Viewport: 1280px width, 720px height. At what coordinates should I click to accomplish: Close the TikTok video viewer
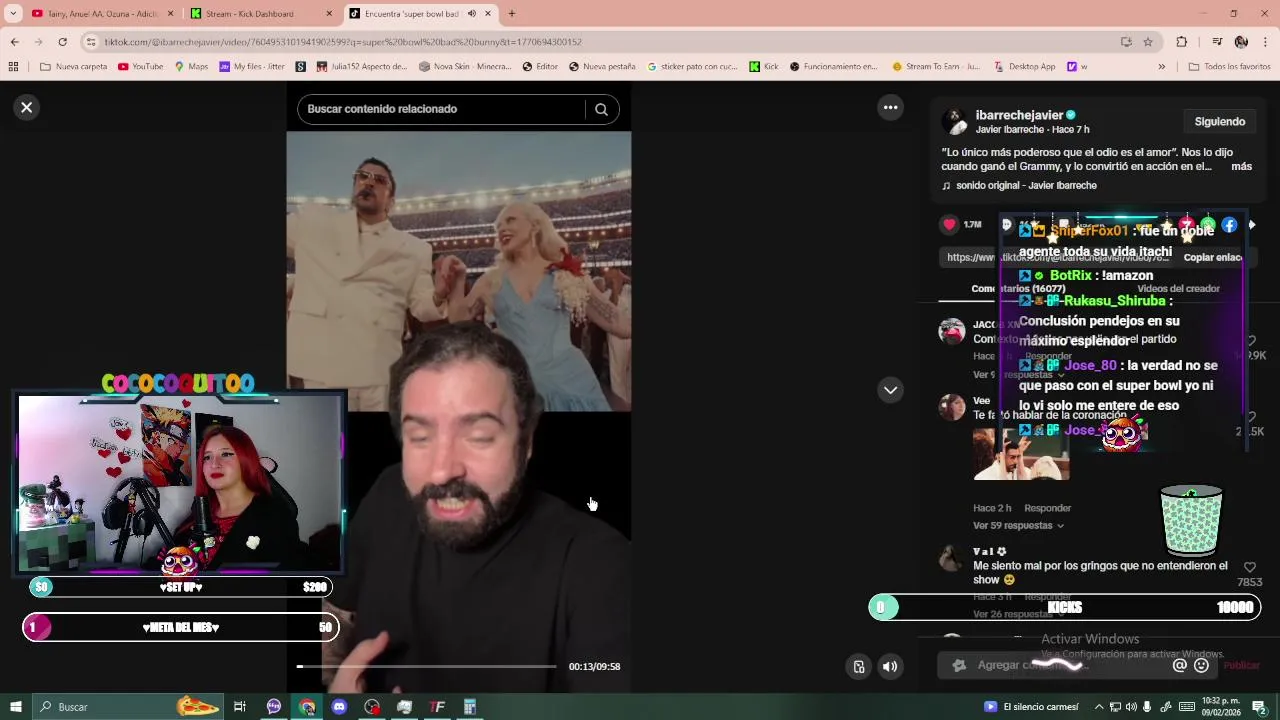tap(27, 107)
